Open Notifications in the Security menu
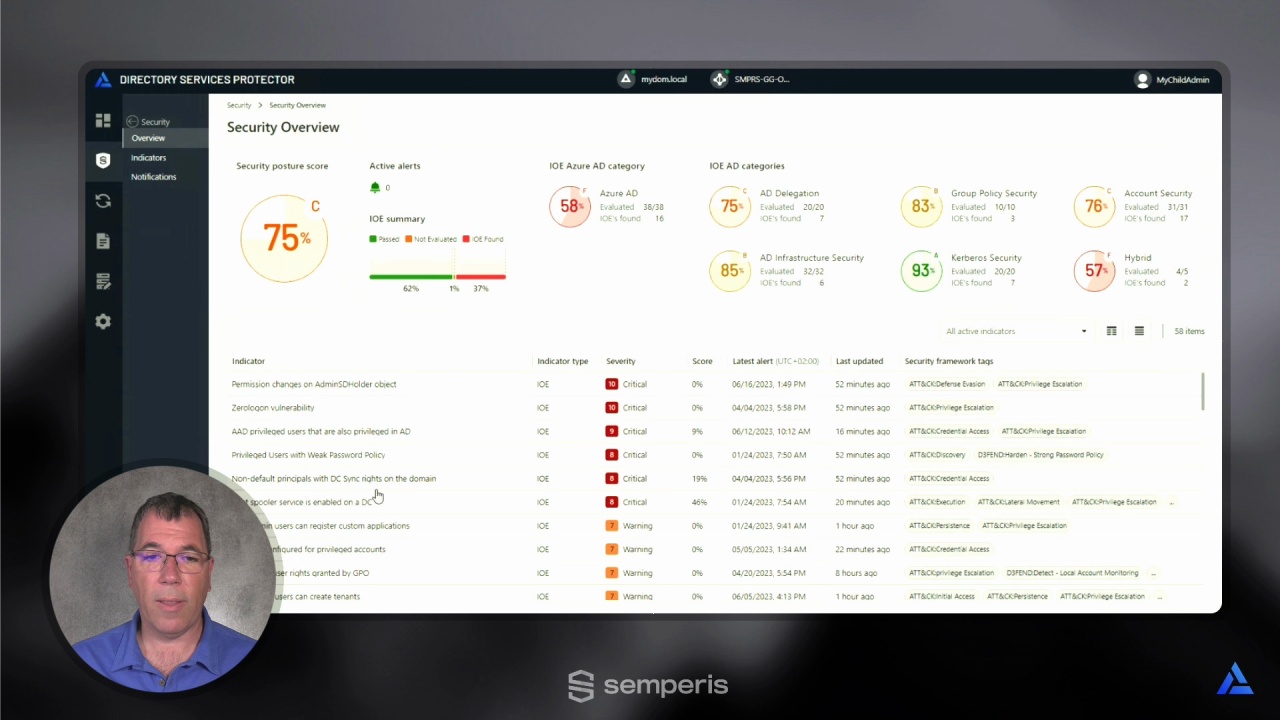Viewport: 1280px width, 720px height. (x=153, y=177)
